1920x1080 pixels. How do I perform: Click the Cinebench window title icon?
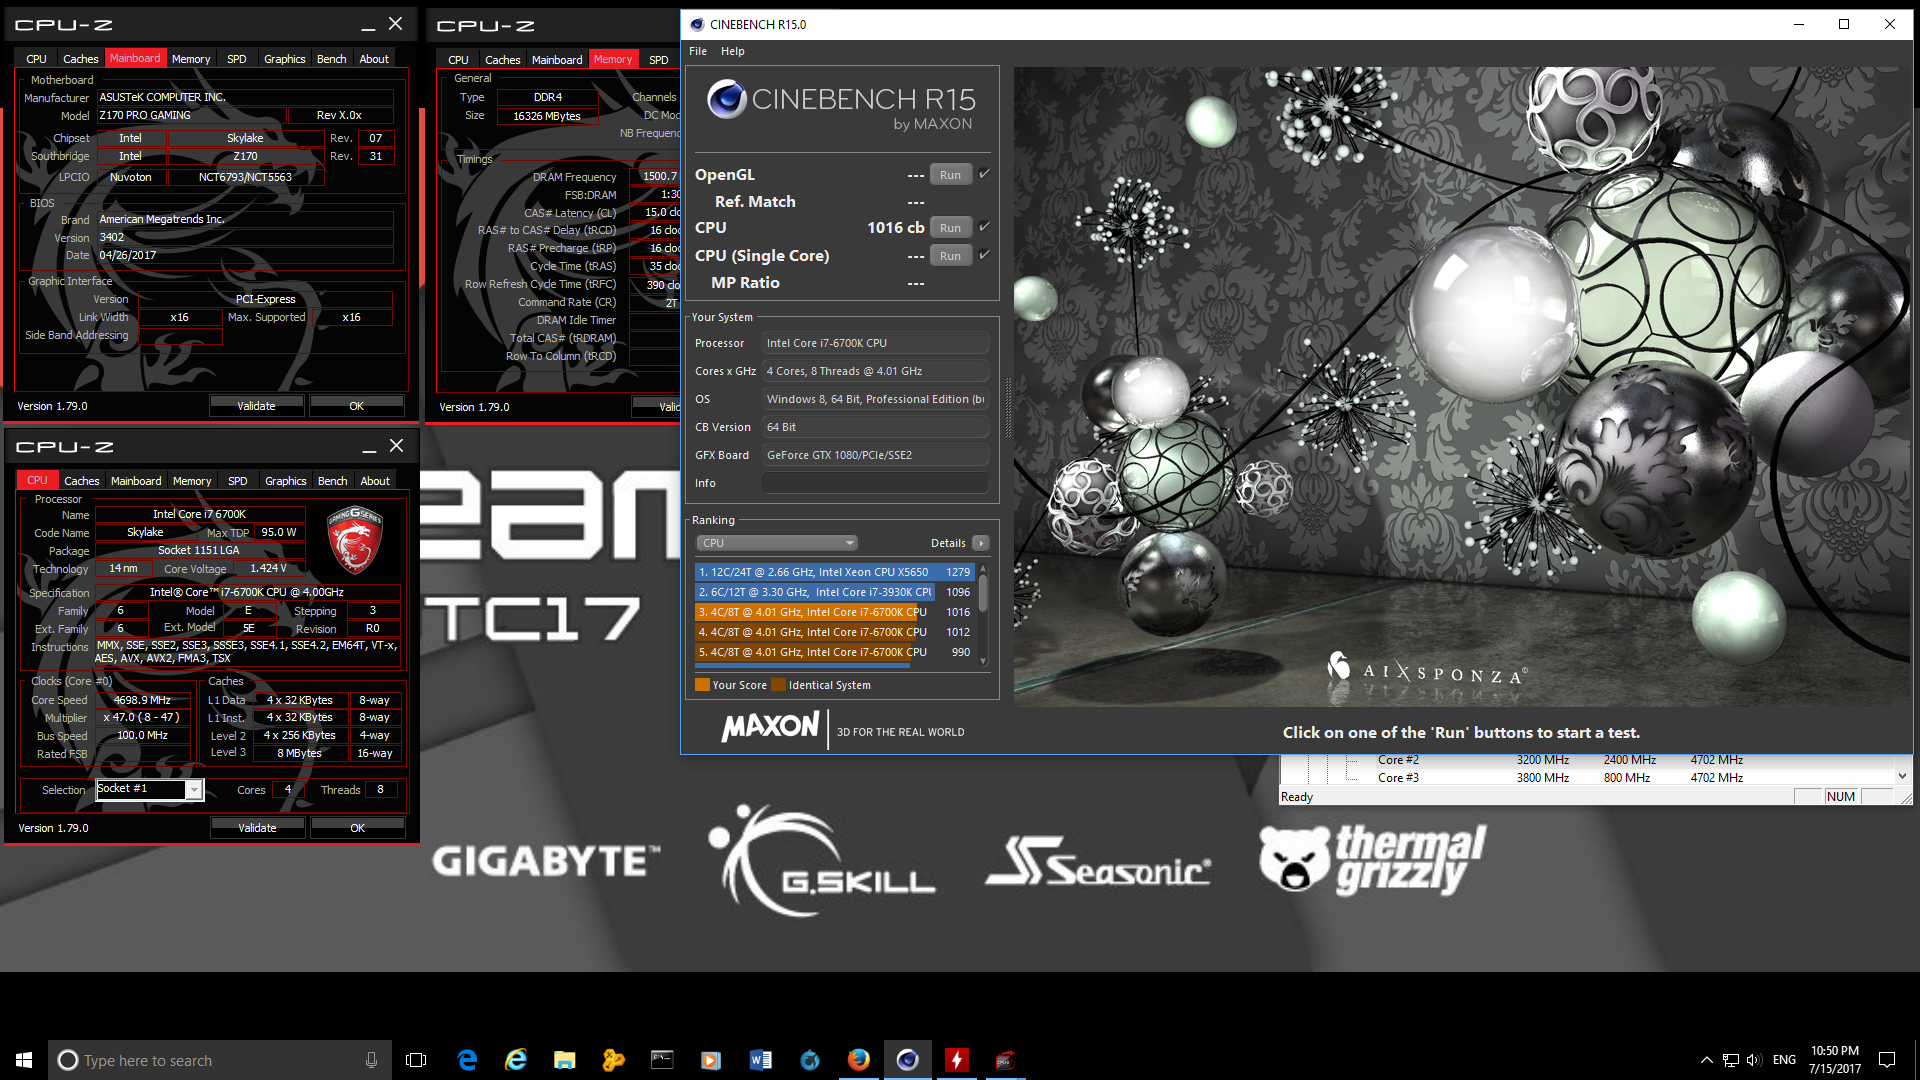[x=697, y=24]
